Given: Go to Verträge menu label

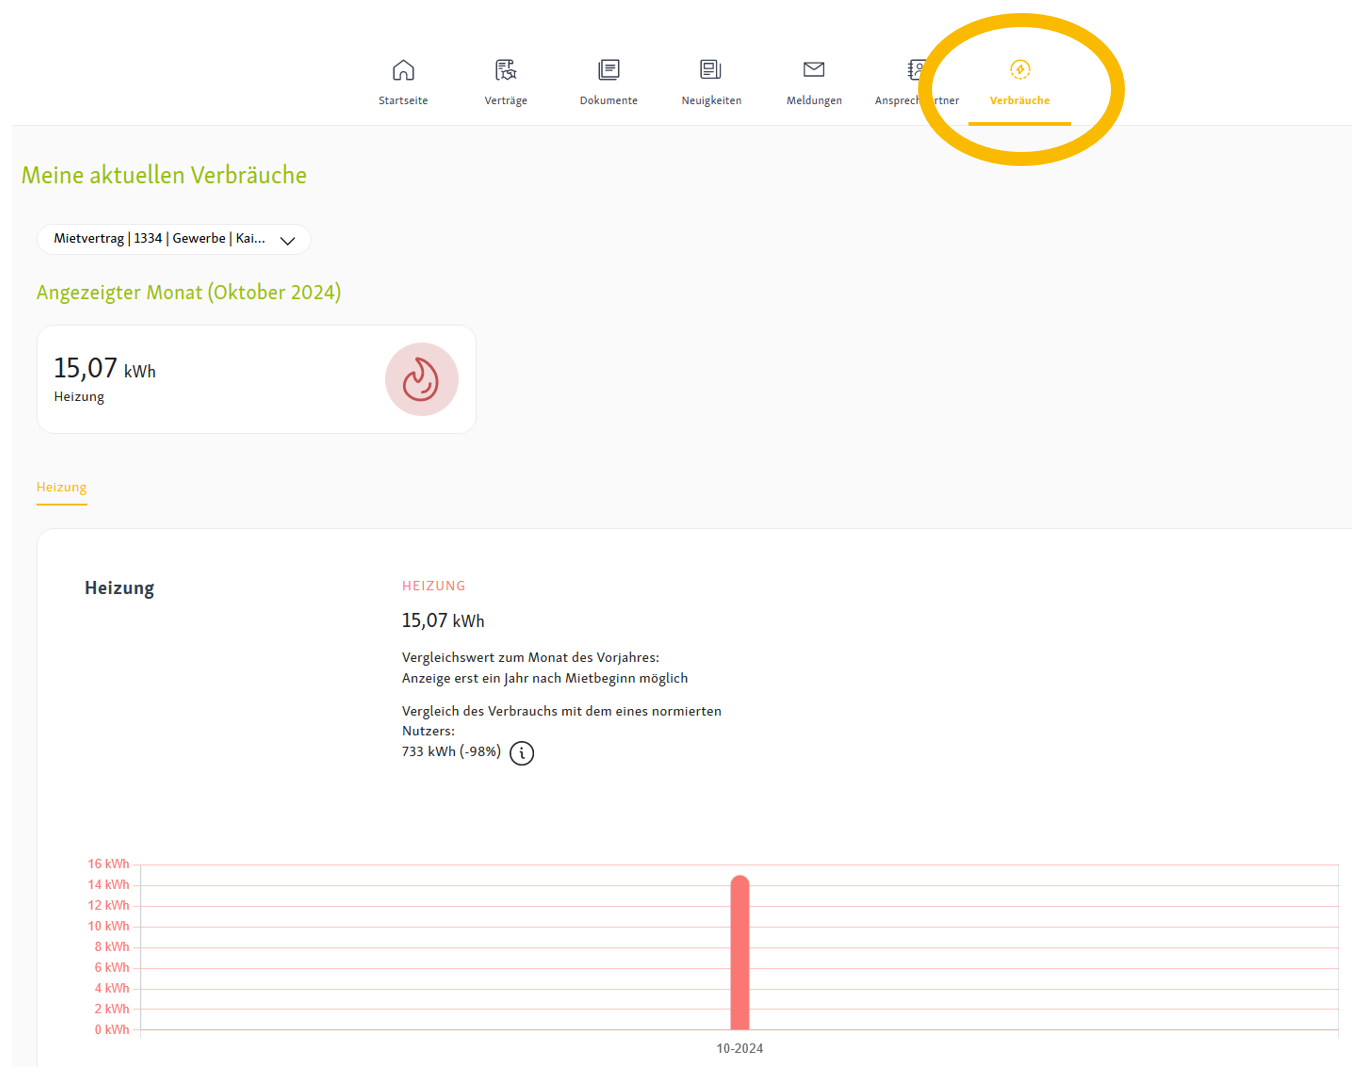Looking at the screenshot, I should pyautogui.click(x=506, y=101).
